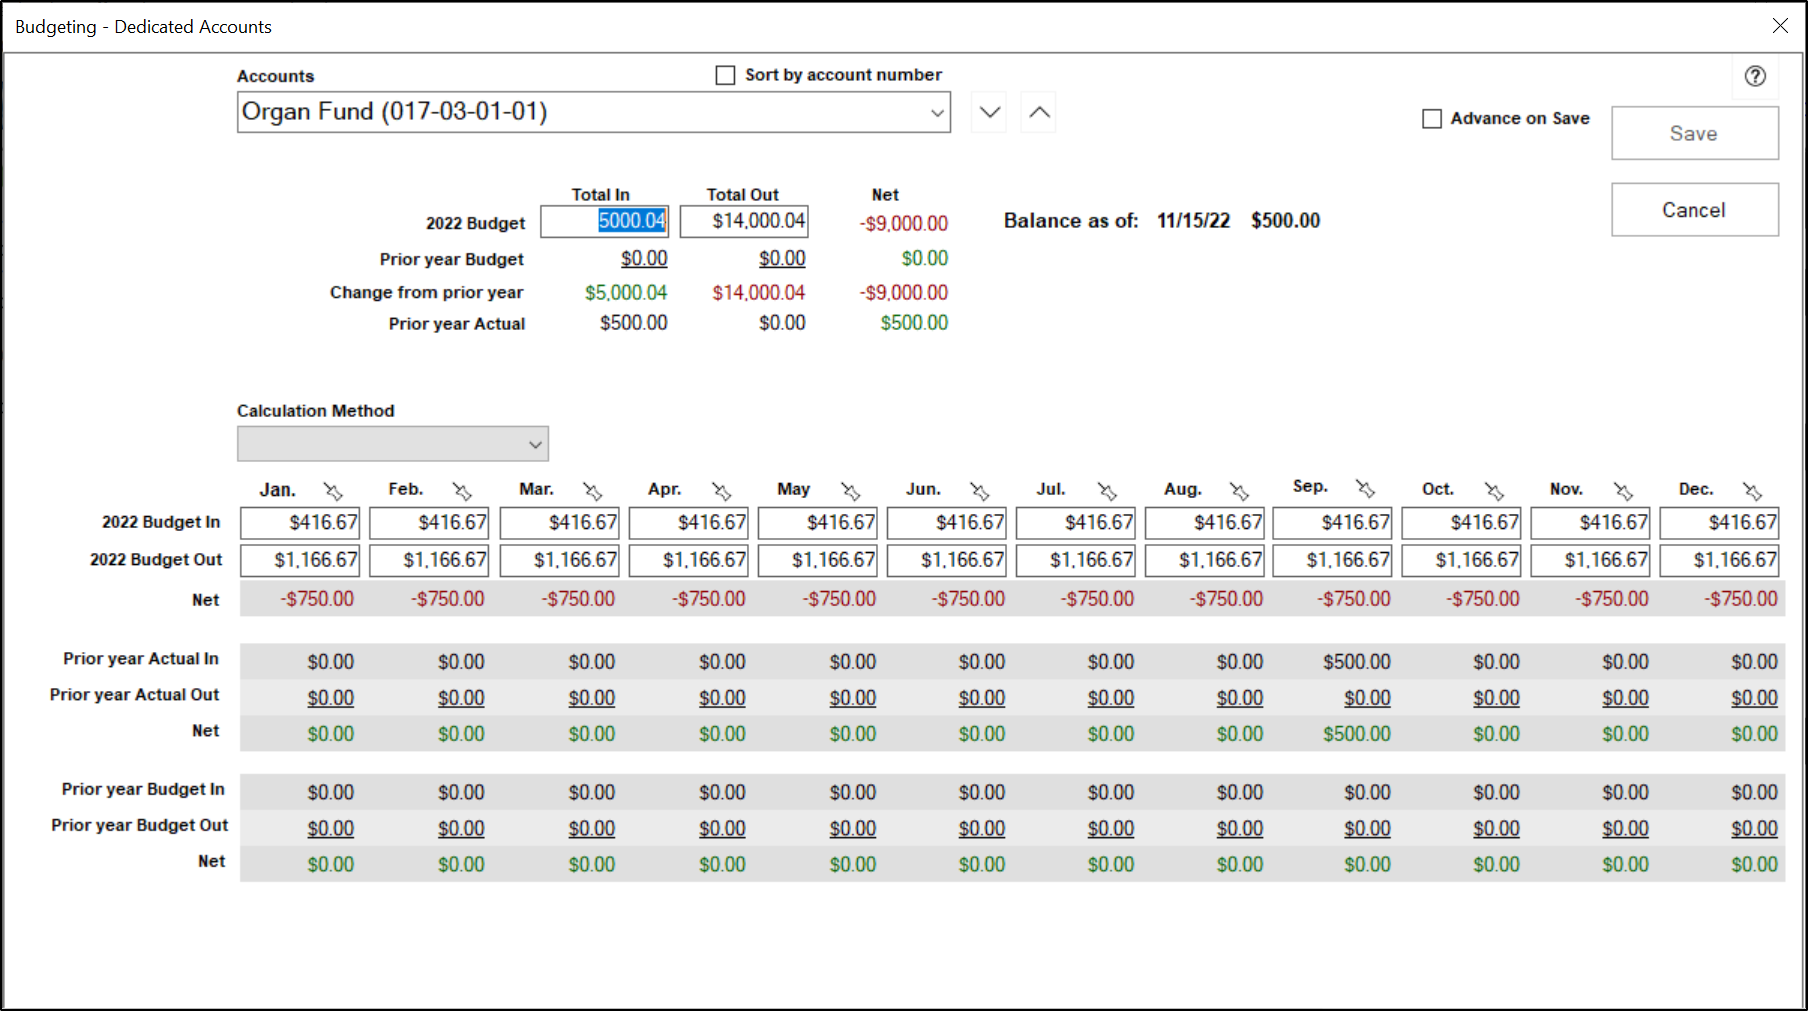Enable Sort by account number checkbox
This screenshot has width=1808, height=1011.
point(726,75)
